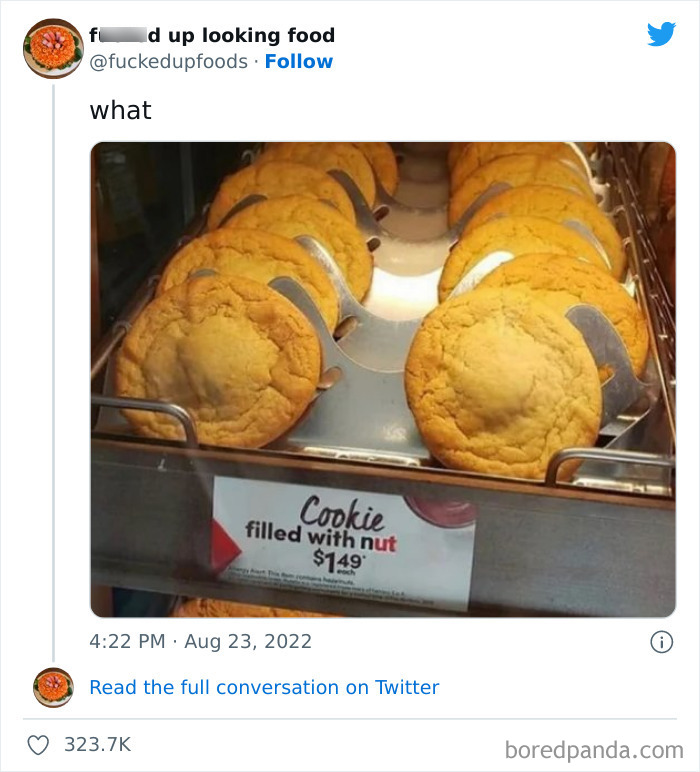Open the author's profile avatar at top

pos(52,48)
